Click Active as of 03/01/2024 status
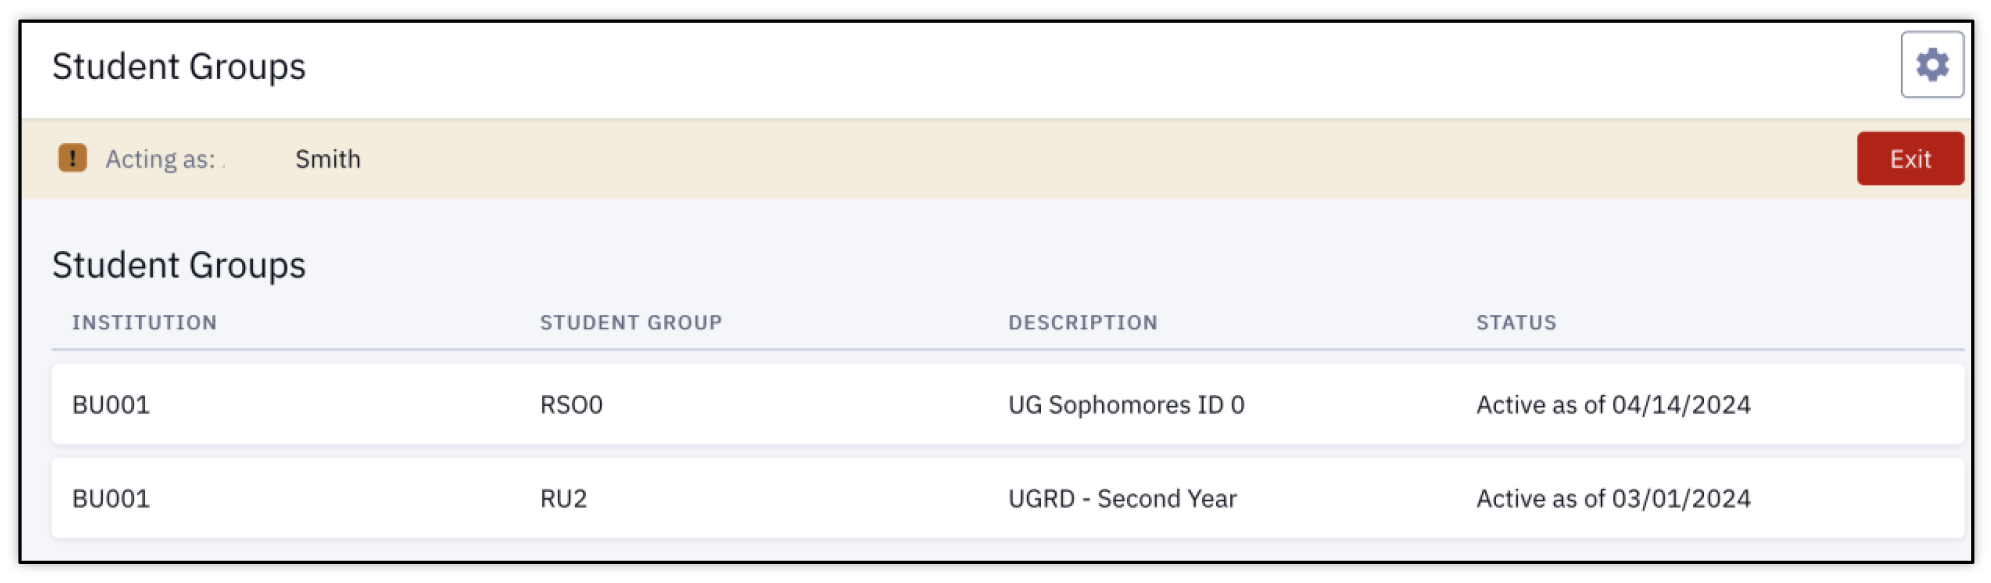 1613,499
